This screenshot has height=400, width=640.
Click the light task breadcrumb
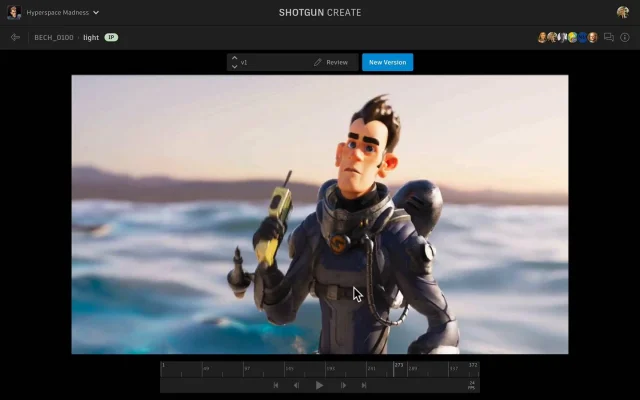coord(91,38)
